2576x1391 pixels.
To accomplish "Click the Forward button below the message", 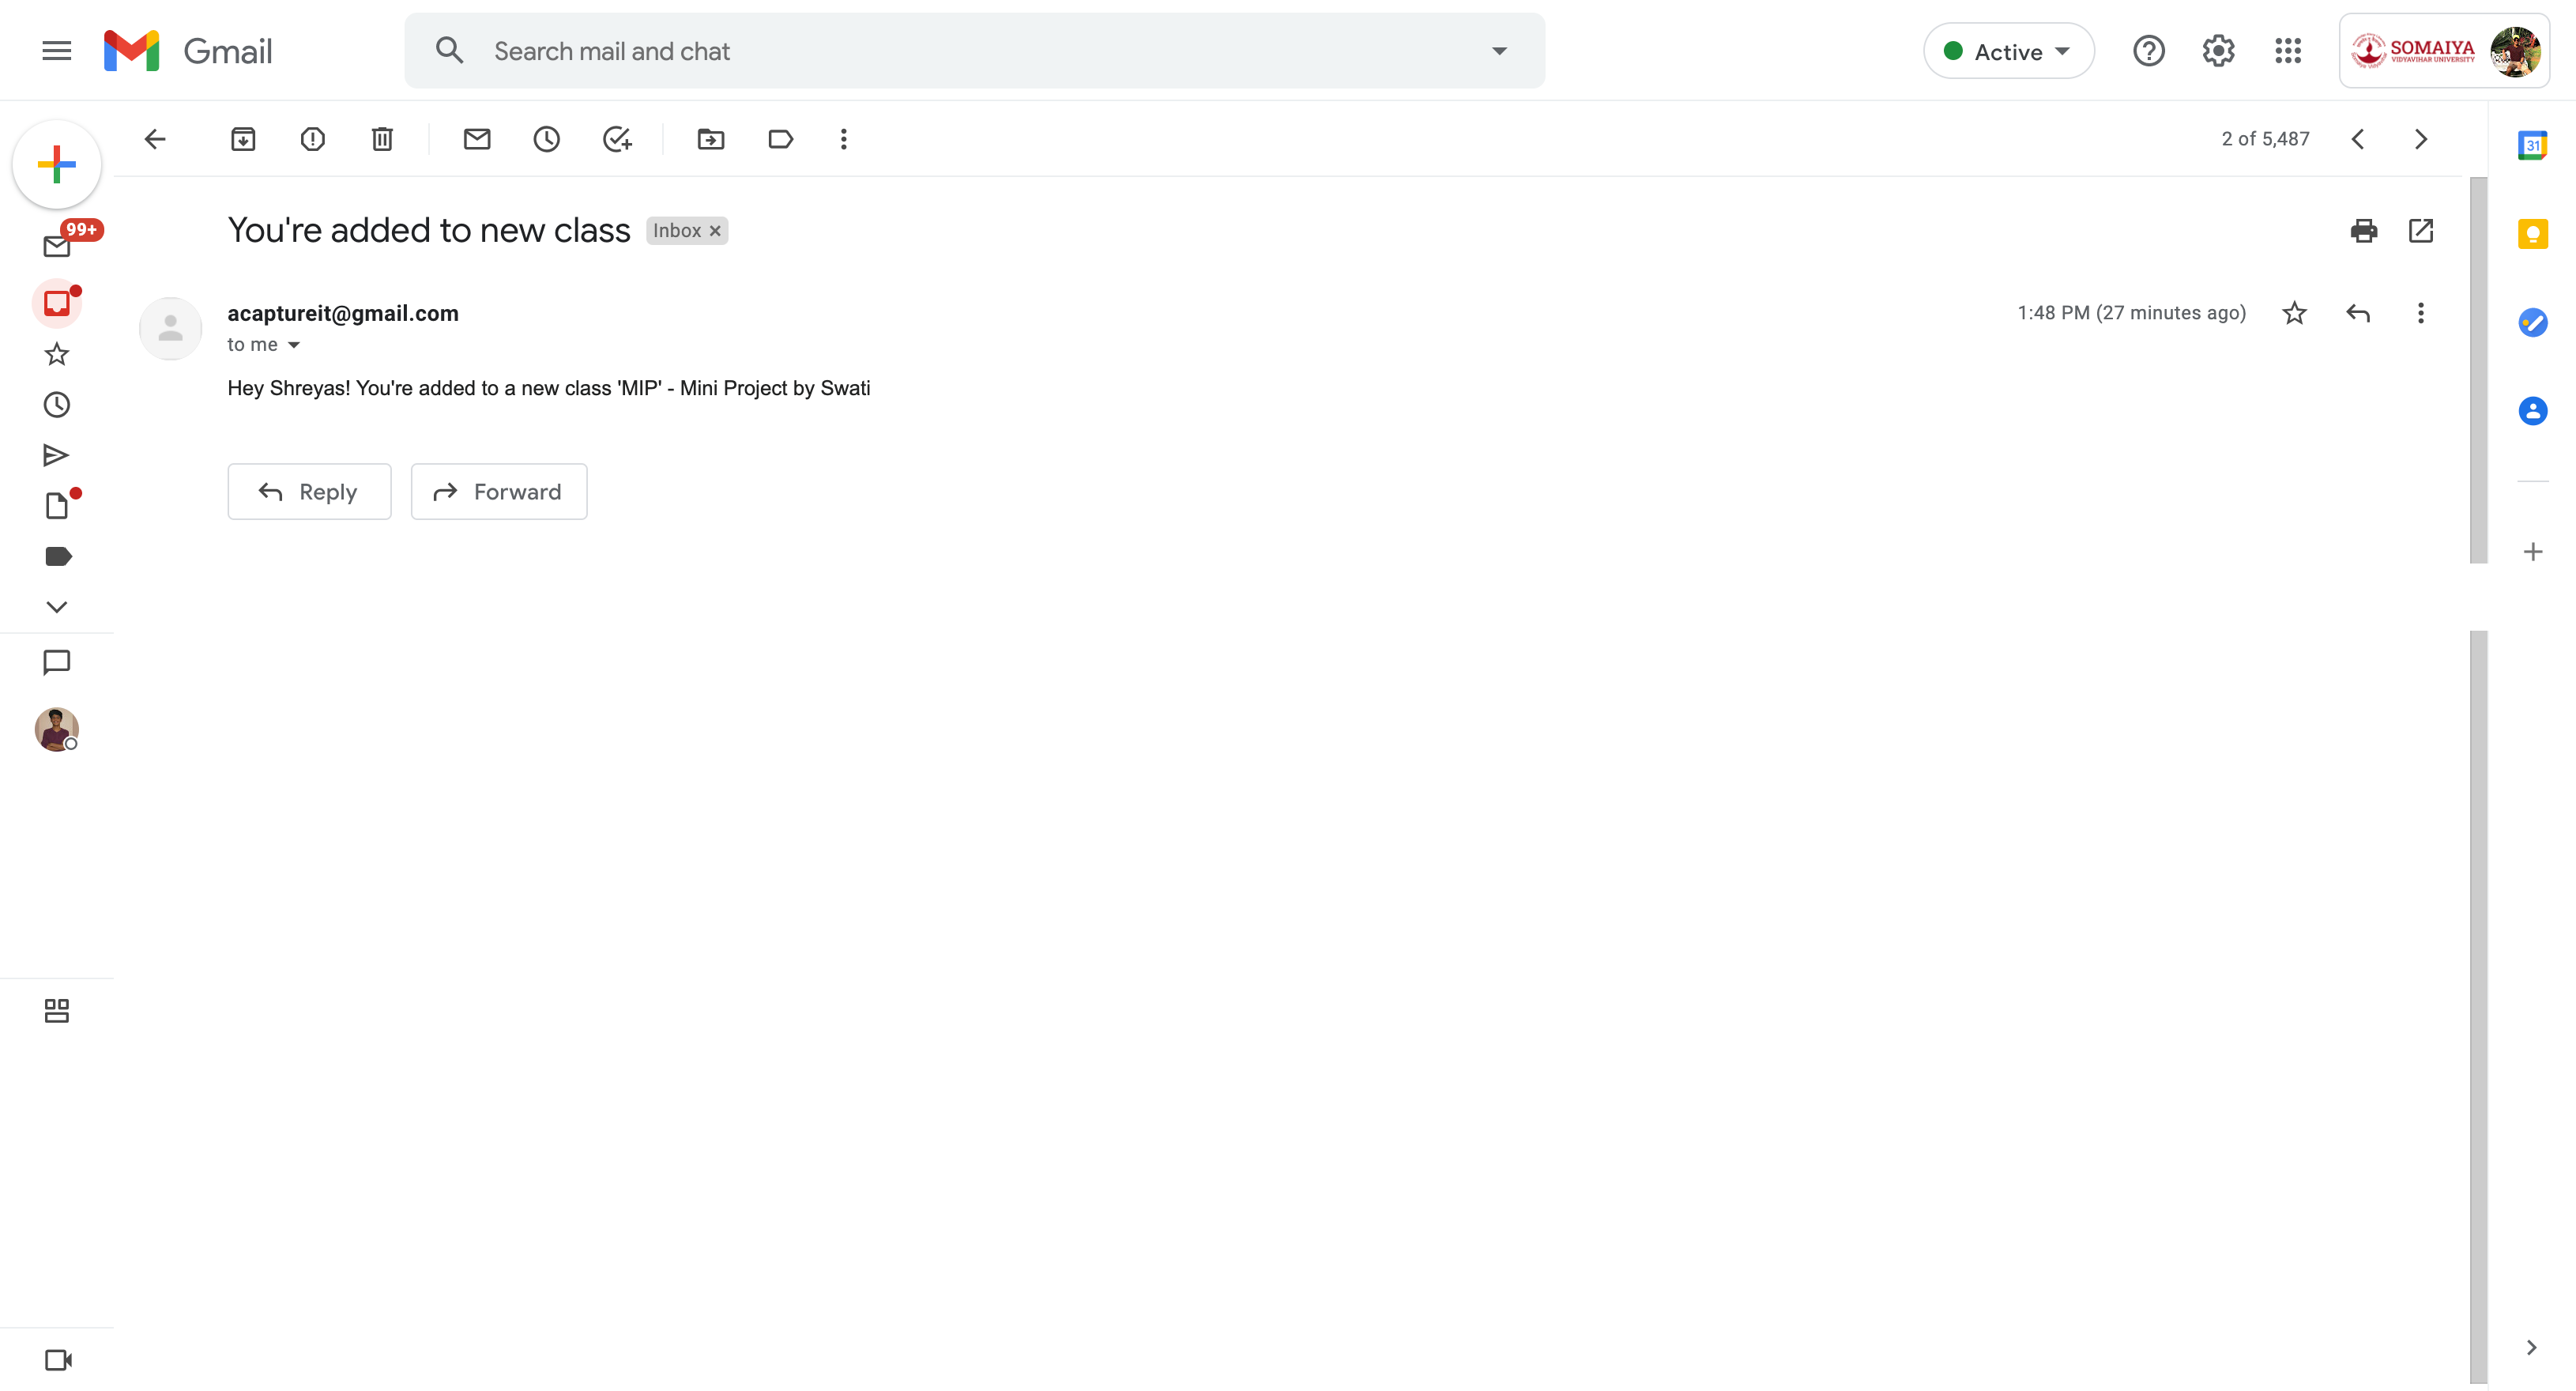I will click(x=498, y=491).
